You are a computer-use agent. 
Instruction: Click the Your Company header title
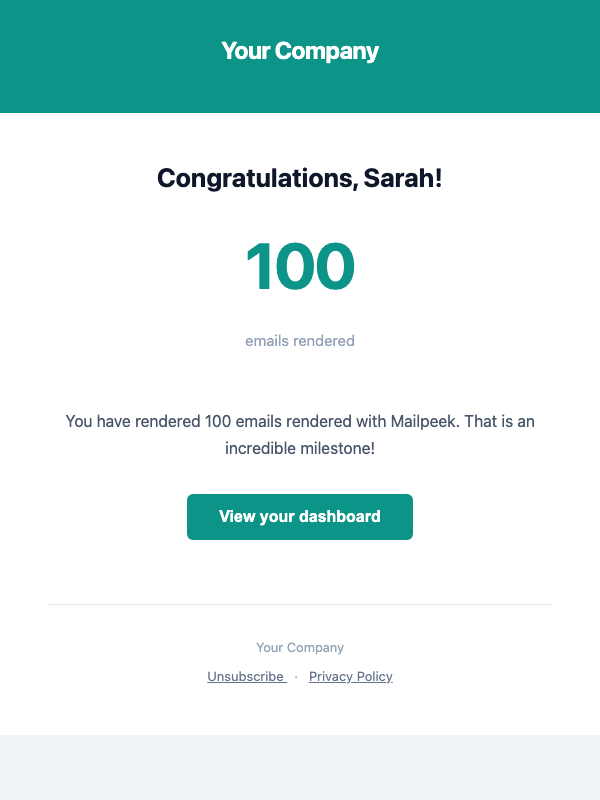pyautogui.click(x=300, y=51)
